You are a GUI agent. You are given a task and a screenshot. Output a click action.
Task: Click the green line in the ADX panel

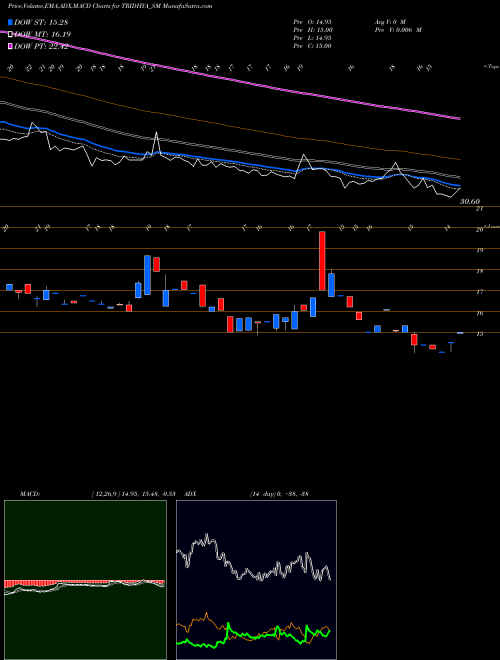pos(253,637)
